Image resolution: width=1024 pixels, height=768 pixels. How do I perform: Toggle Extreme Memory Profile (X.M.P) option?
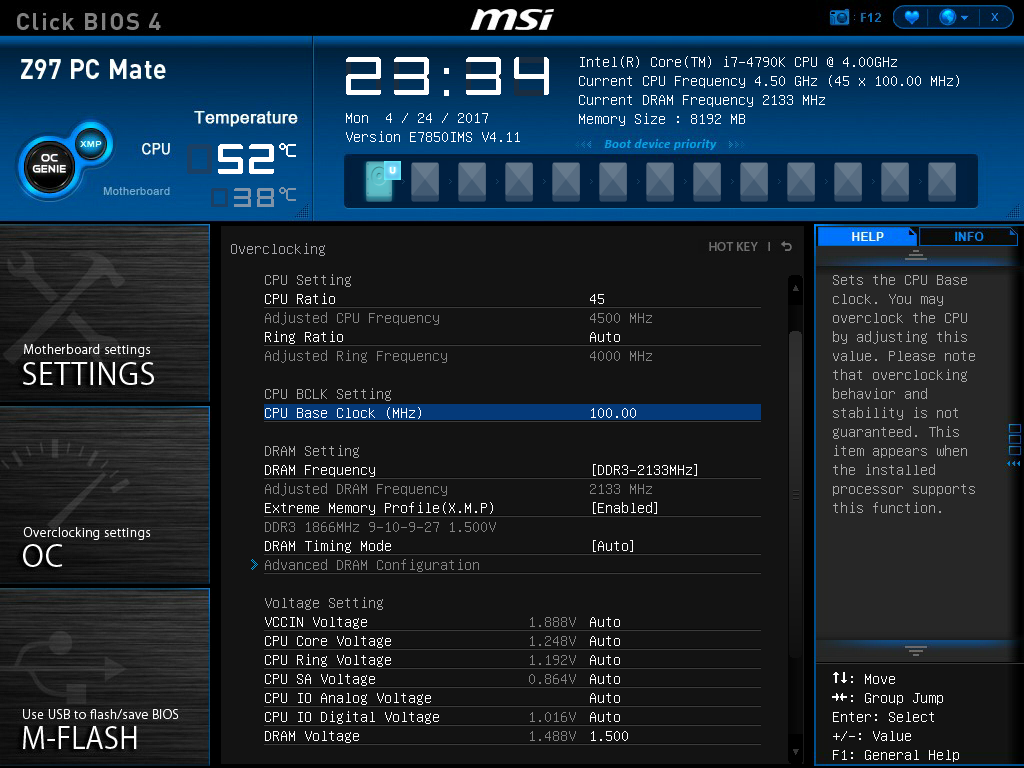(512, 508)
